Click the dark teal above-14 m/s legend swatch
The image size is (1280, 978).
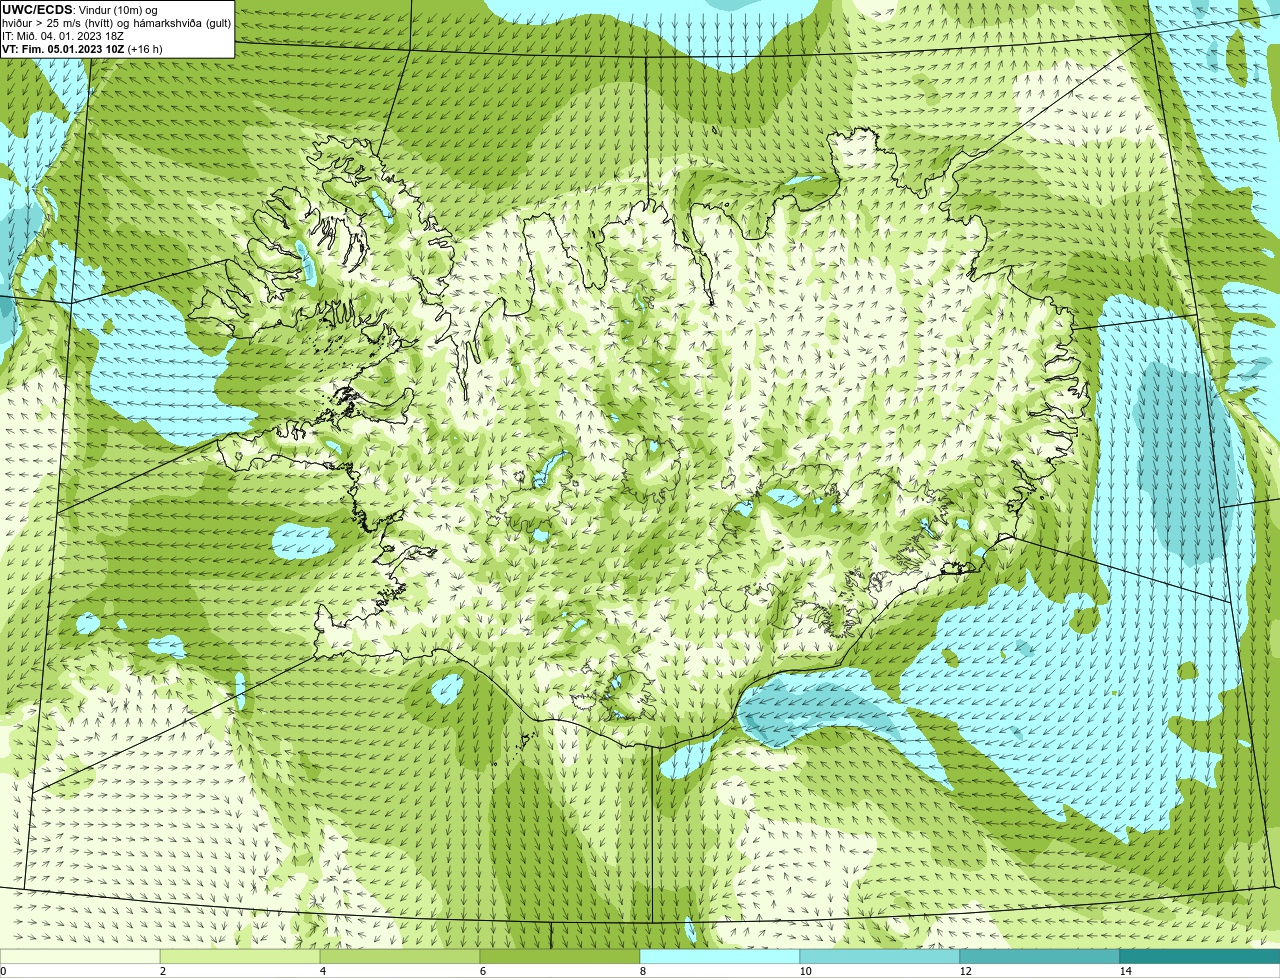click(1200, 956)
